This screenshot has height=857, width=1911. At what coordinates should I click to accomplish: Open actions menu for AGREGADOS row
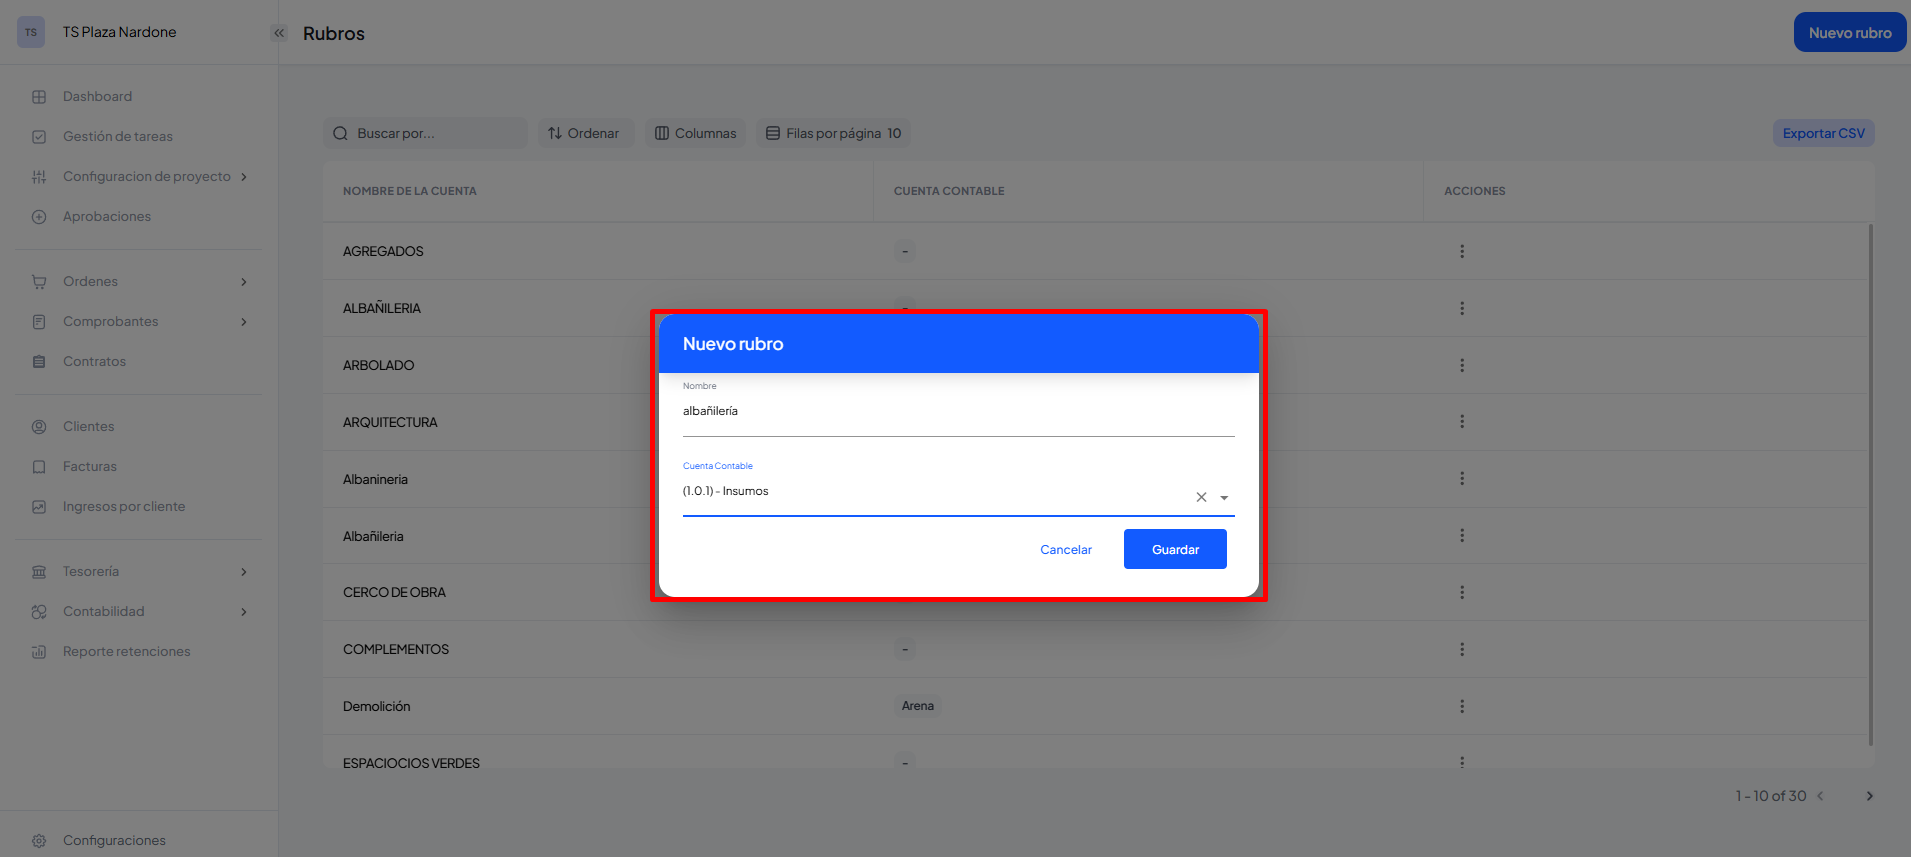tap(1461, 252)
